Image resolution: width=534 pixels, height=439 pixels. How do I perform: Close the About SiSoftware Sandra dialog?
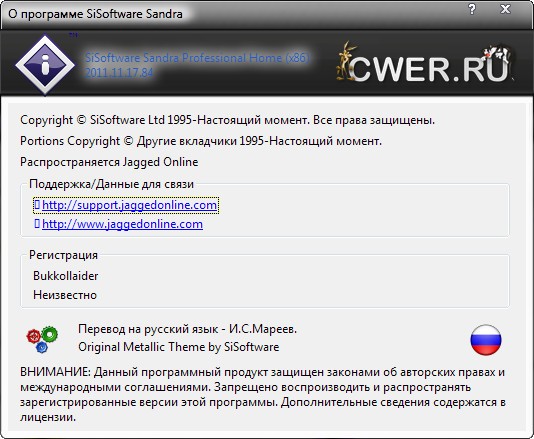[505, 9]
